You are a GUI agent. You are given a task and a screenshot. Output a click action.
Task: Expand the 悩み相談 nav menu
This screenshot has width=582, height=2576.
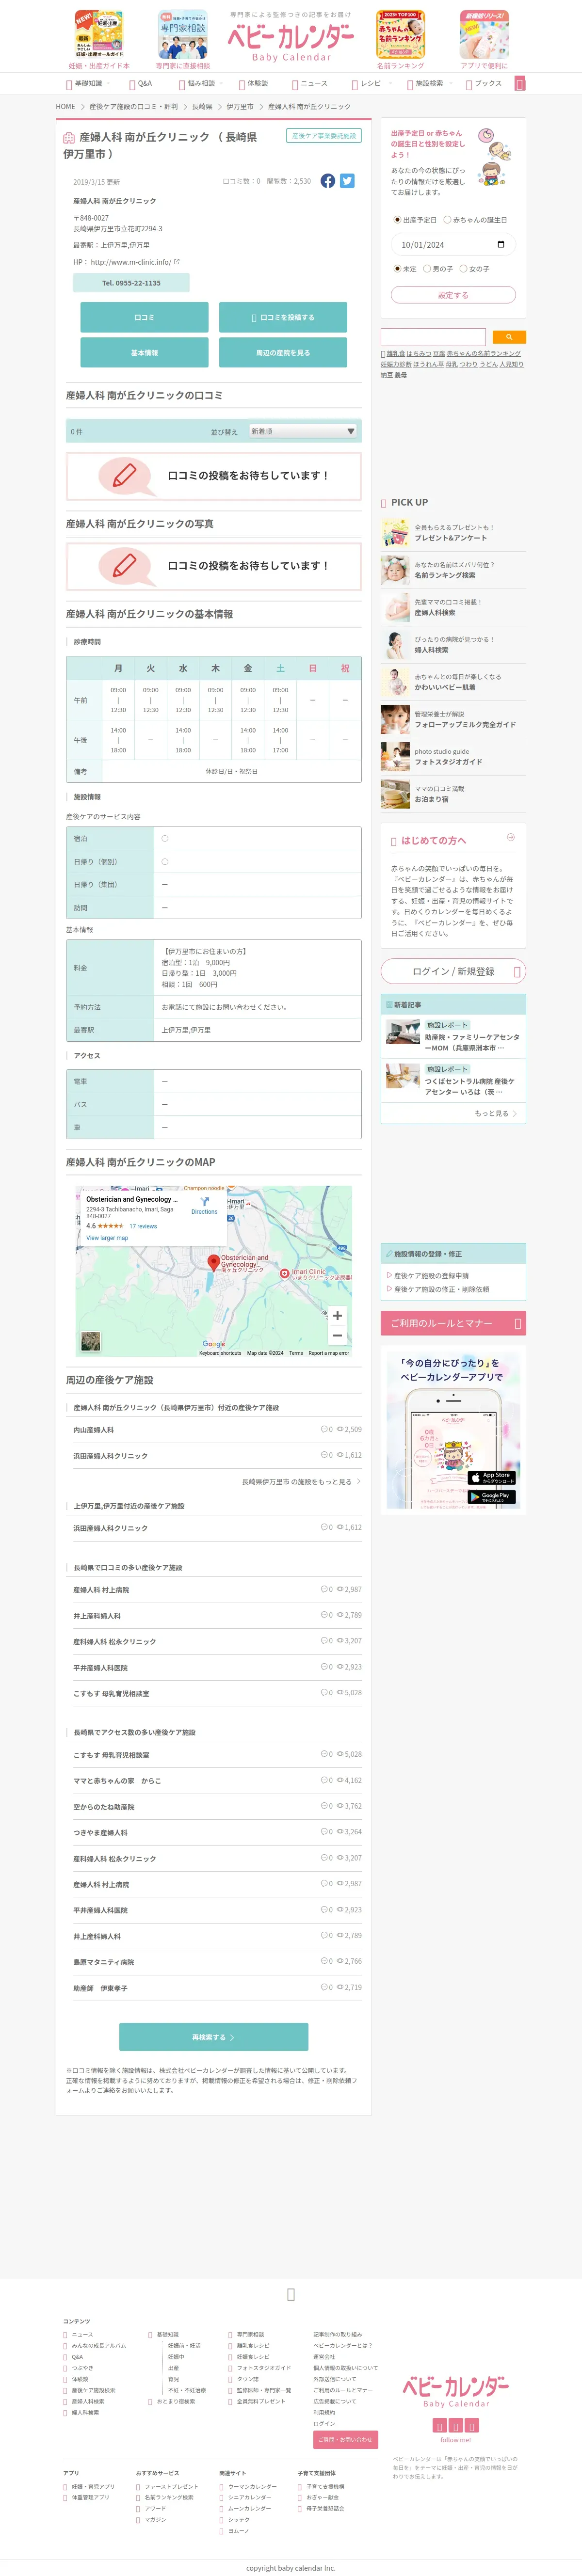point(202,83)
